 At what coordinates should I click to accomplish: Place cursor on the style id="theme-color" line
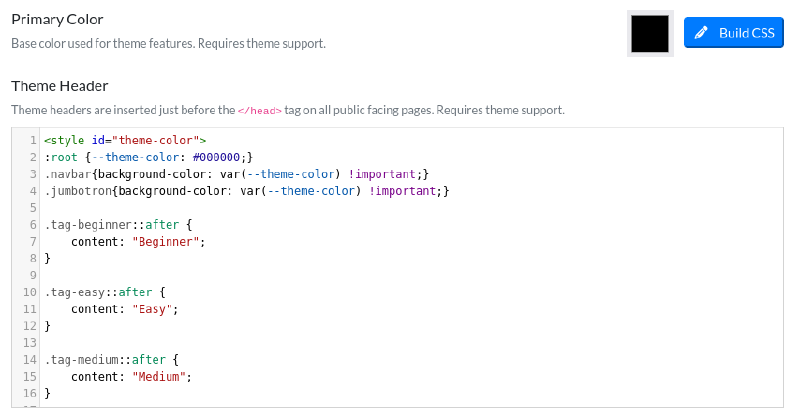coord(125,140)
